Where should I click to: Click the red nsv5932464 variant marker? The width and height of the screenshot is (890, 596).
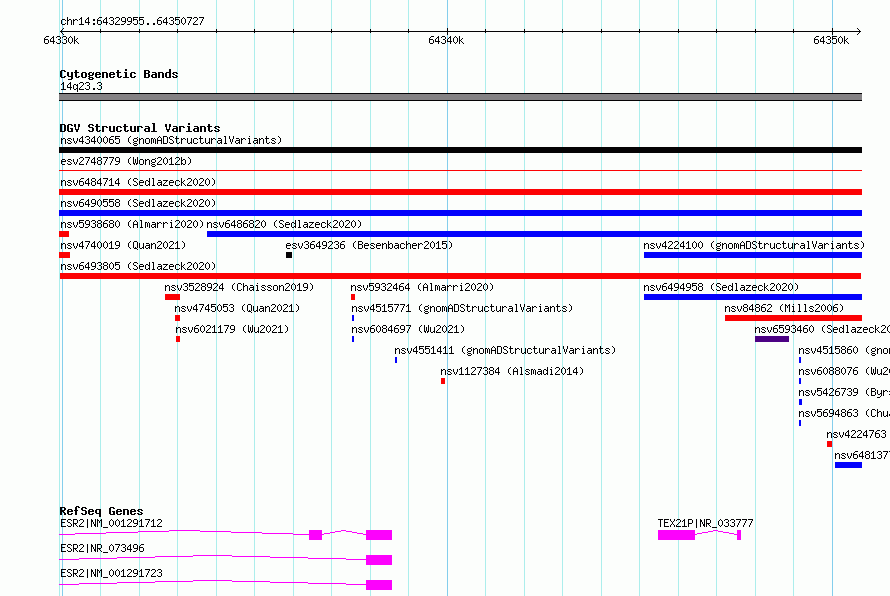tap(353, 297)
